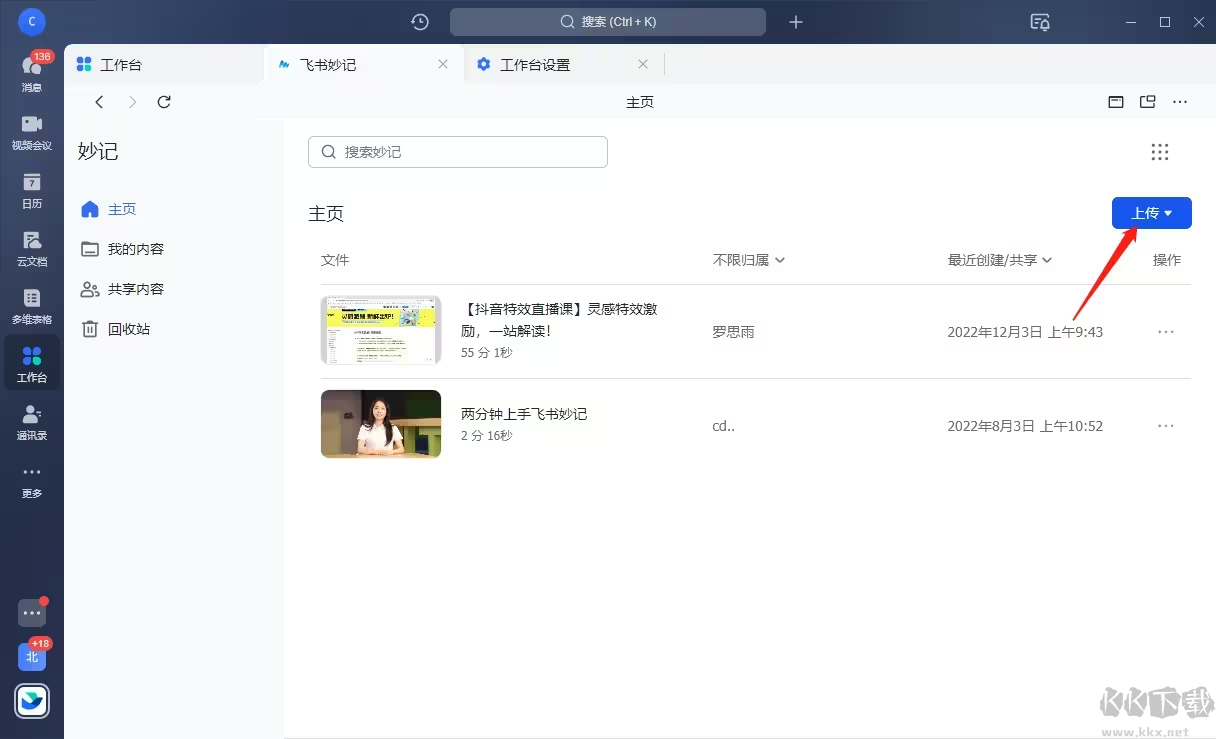Open the 两分钟上手飞书妙记 title
1216x739 pixels.
(x=524, y=414)
